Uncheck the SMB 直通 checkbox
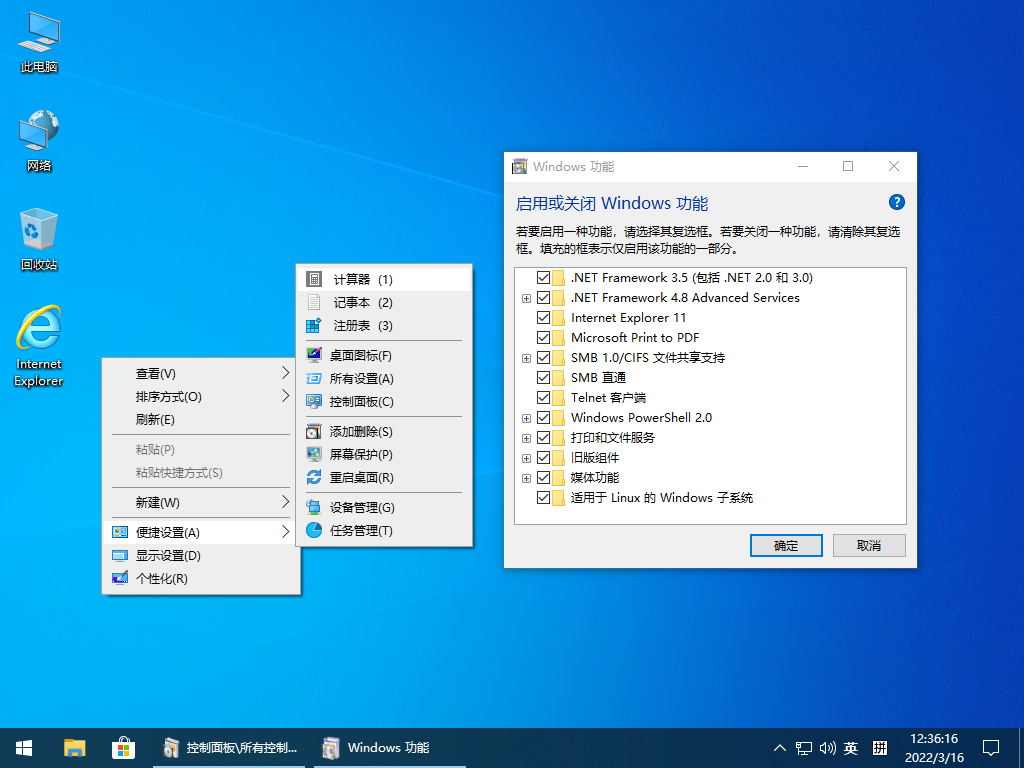The image size is (1024, 768). point(543,377)
